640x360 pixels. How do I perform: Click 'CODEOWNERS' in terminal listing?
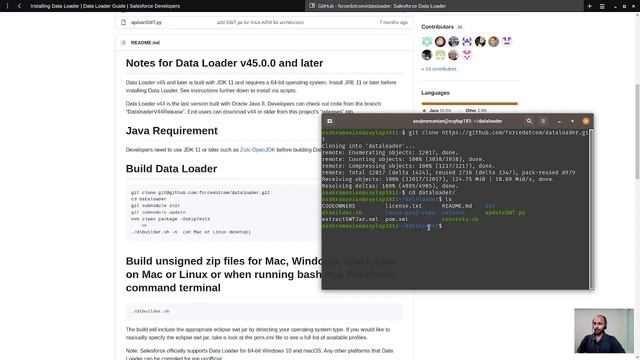pos(338,206)
